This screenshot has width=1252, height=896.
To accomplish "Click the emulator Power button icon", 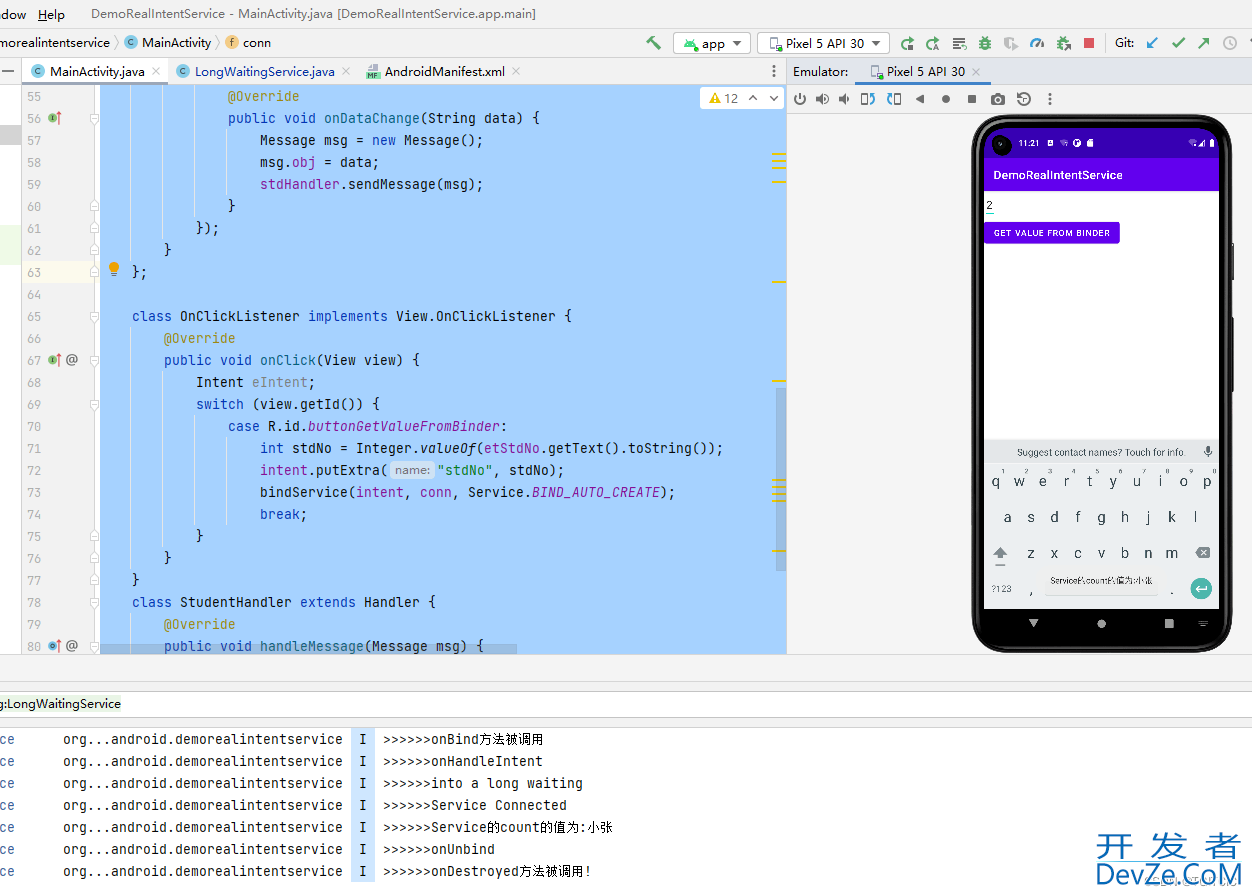I will [x=800, y=99].
